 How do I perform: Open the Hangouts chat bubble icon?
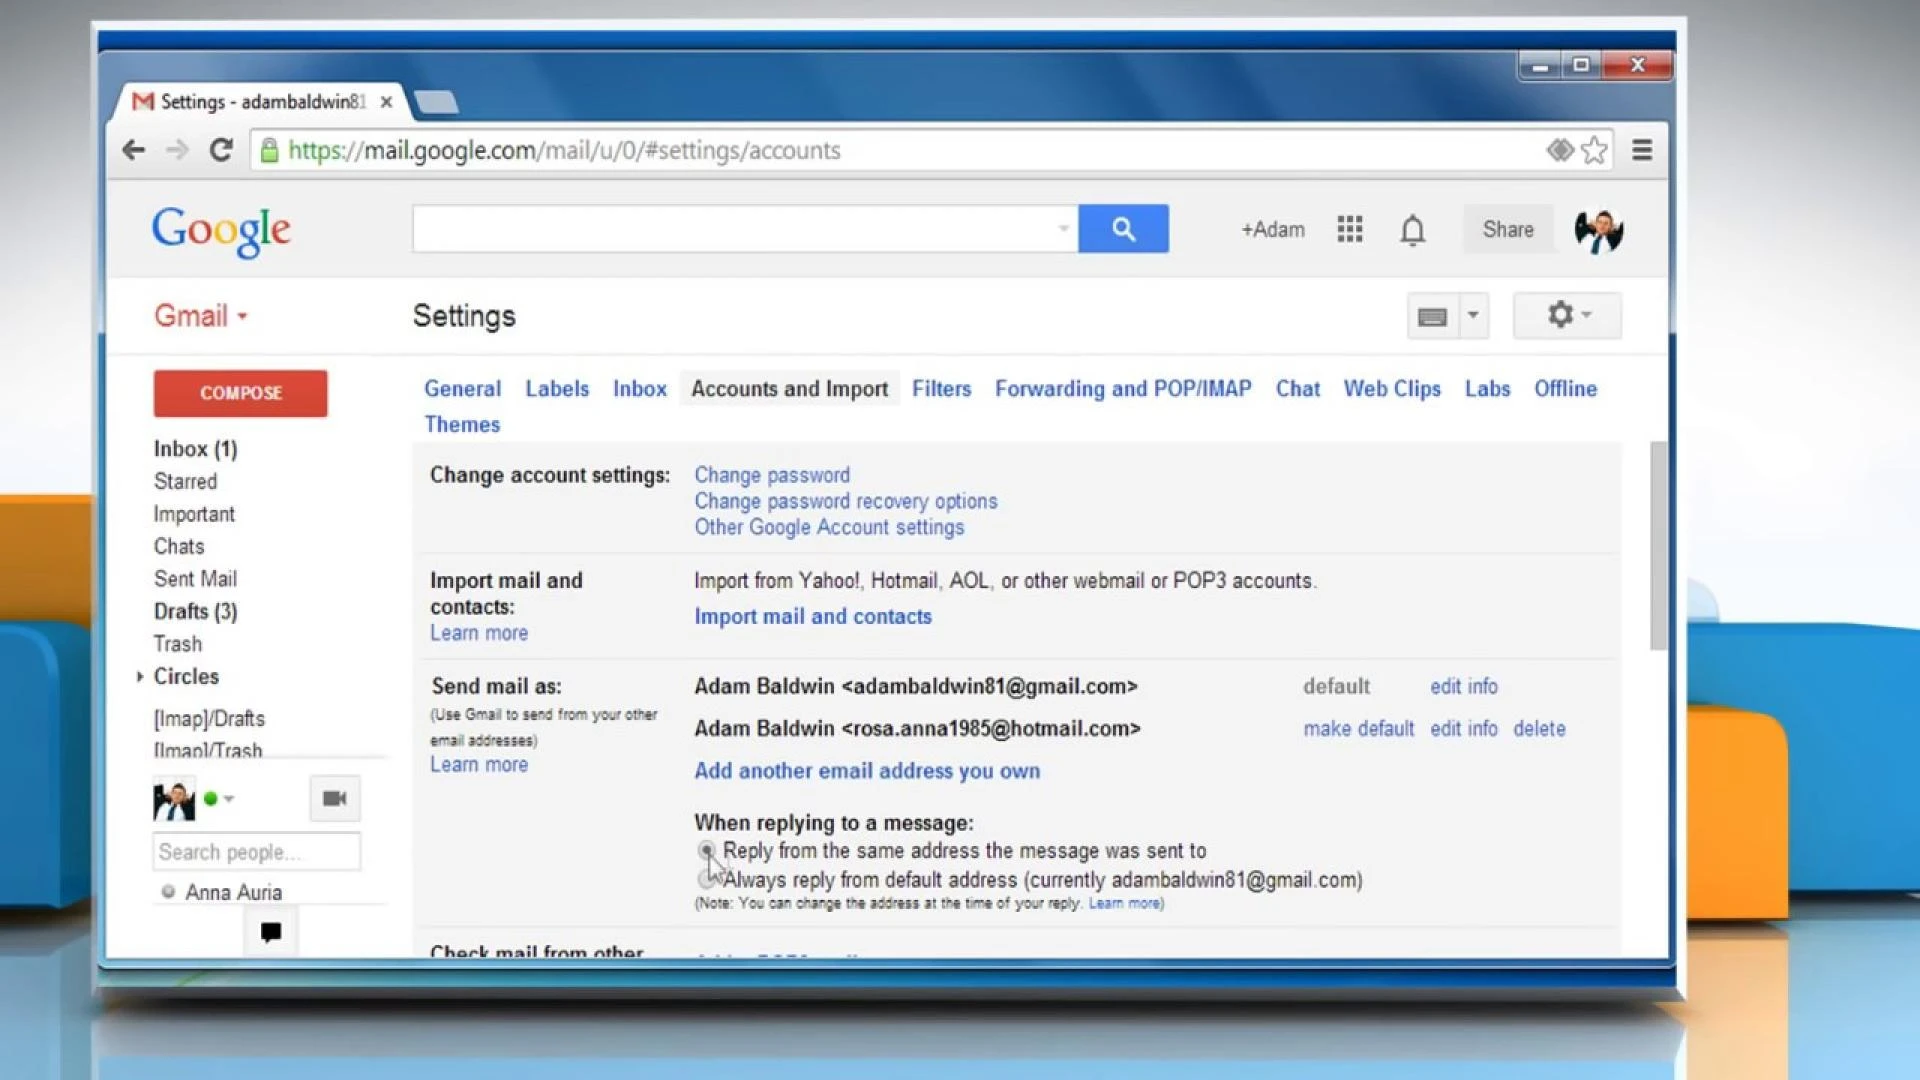[x=270, y=932]
